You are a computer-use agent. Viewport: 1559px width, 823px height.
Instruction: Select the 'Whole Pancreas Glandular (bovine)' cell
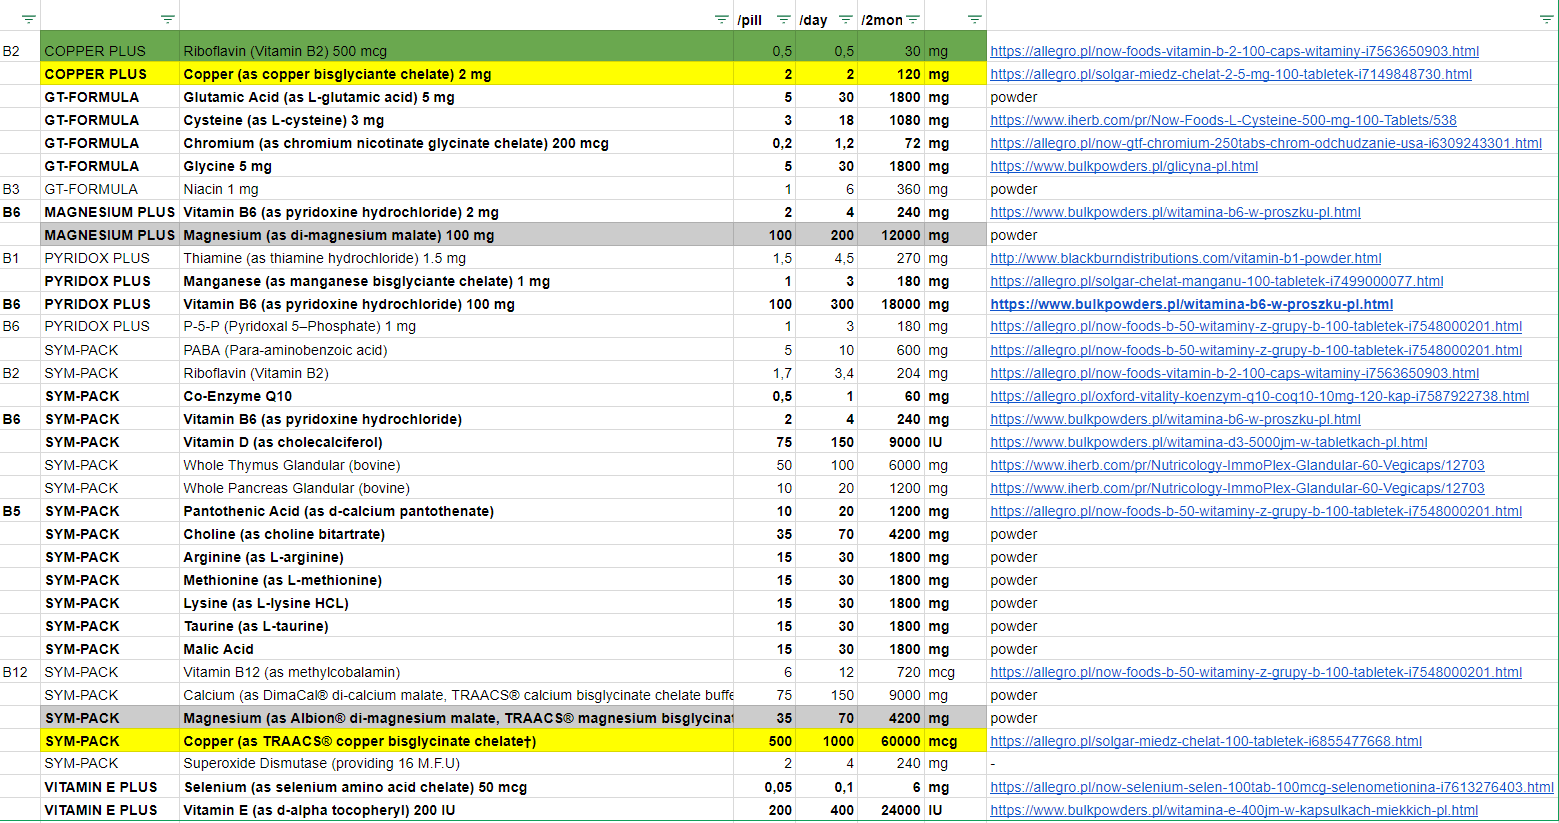pos(456,488)
